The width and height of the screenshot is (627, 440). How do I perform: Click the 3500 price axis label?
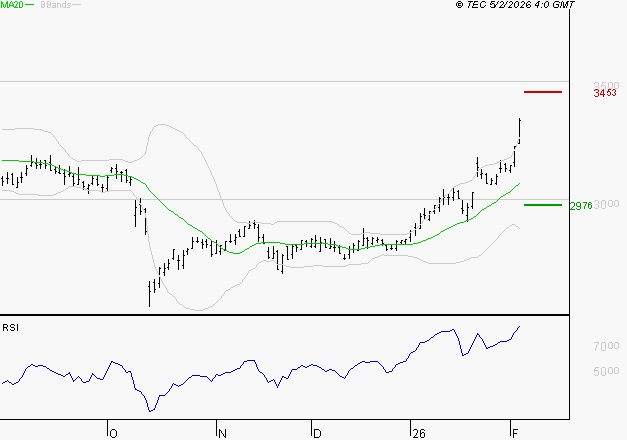606,85
